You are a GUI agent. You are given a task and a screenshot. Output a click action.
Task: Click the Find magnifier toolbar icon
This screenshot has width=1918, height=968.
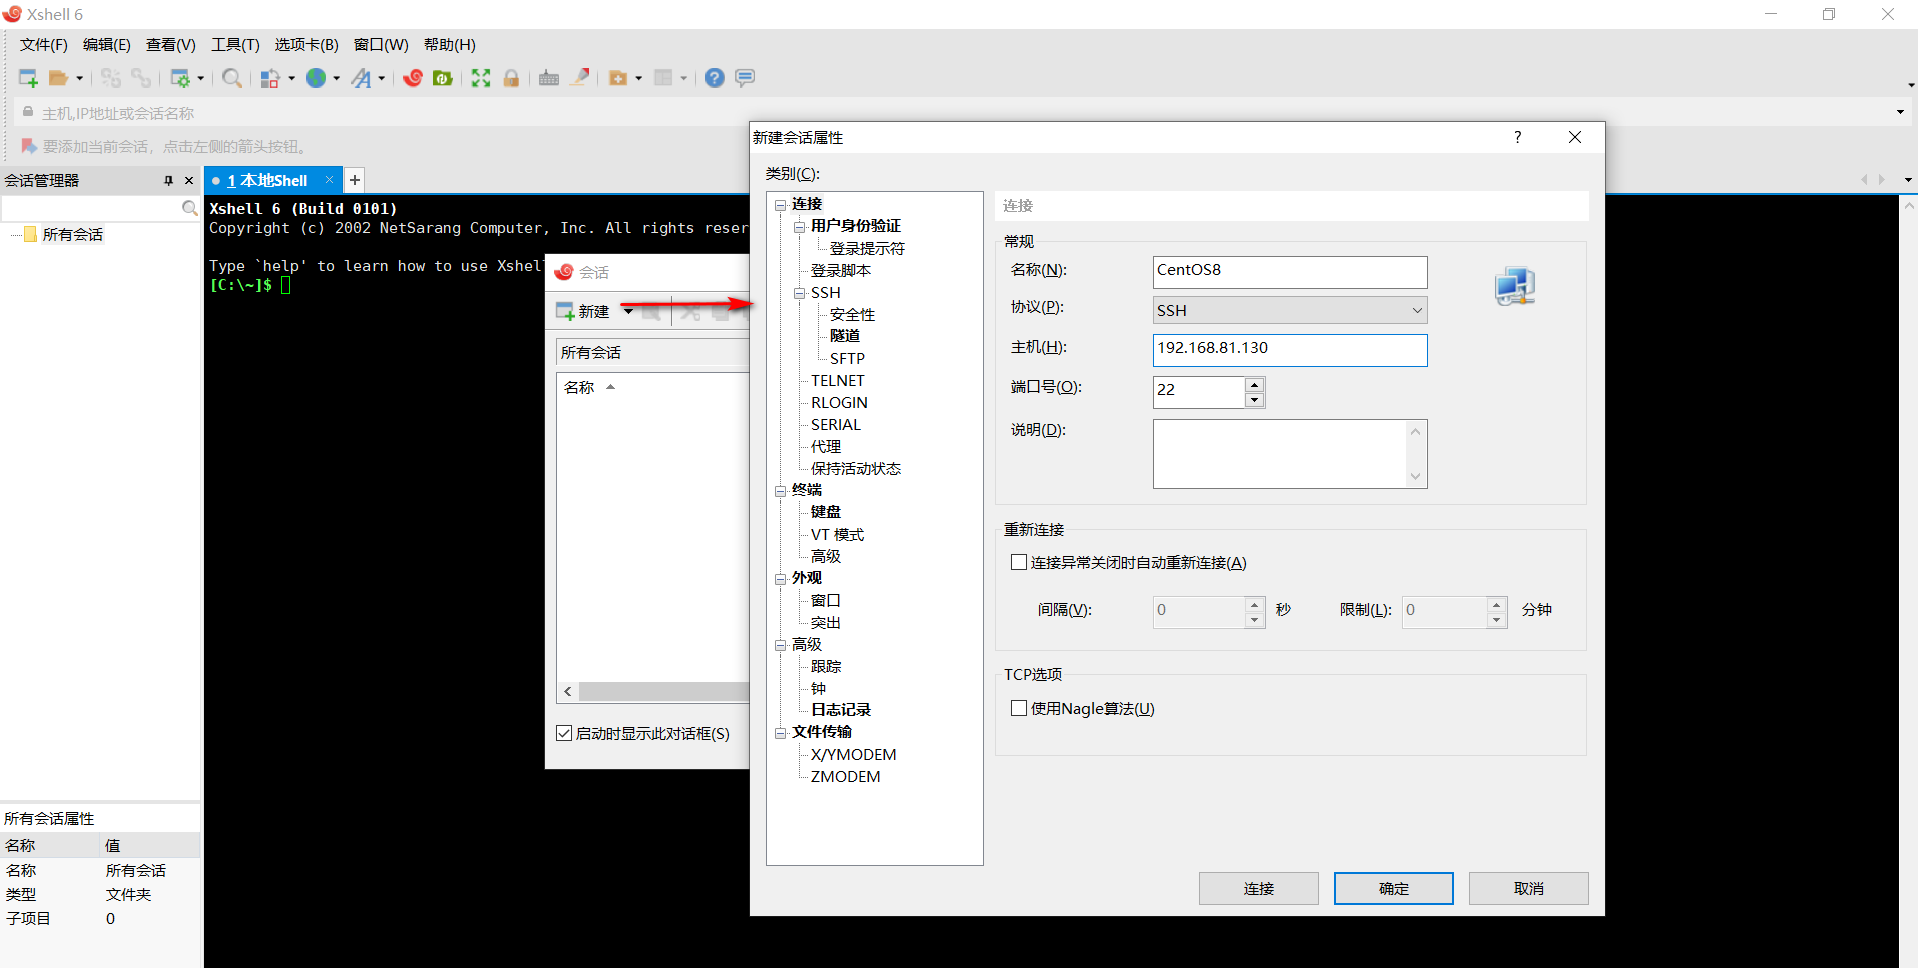[x=232, y=78]
